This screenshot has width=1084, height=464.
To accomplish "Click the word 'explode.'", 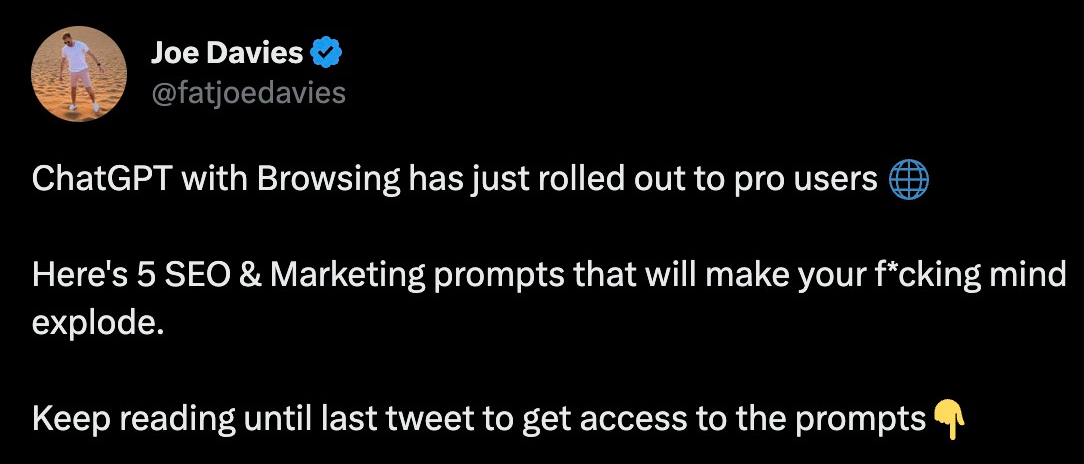I will (x=97, y=325).
